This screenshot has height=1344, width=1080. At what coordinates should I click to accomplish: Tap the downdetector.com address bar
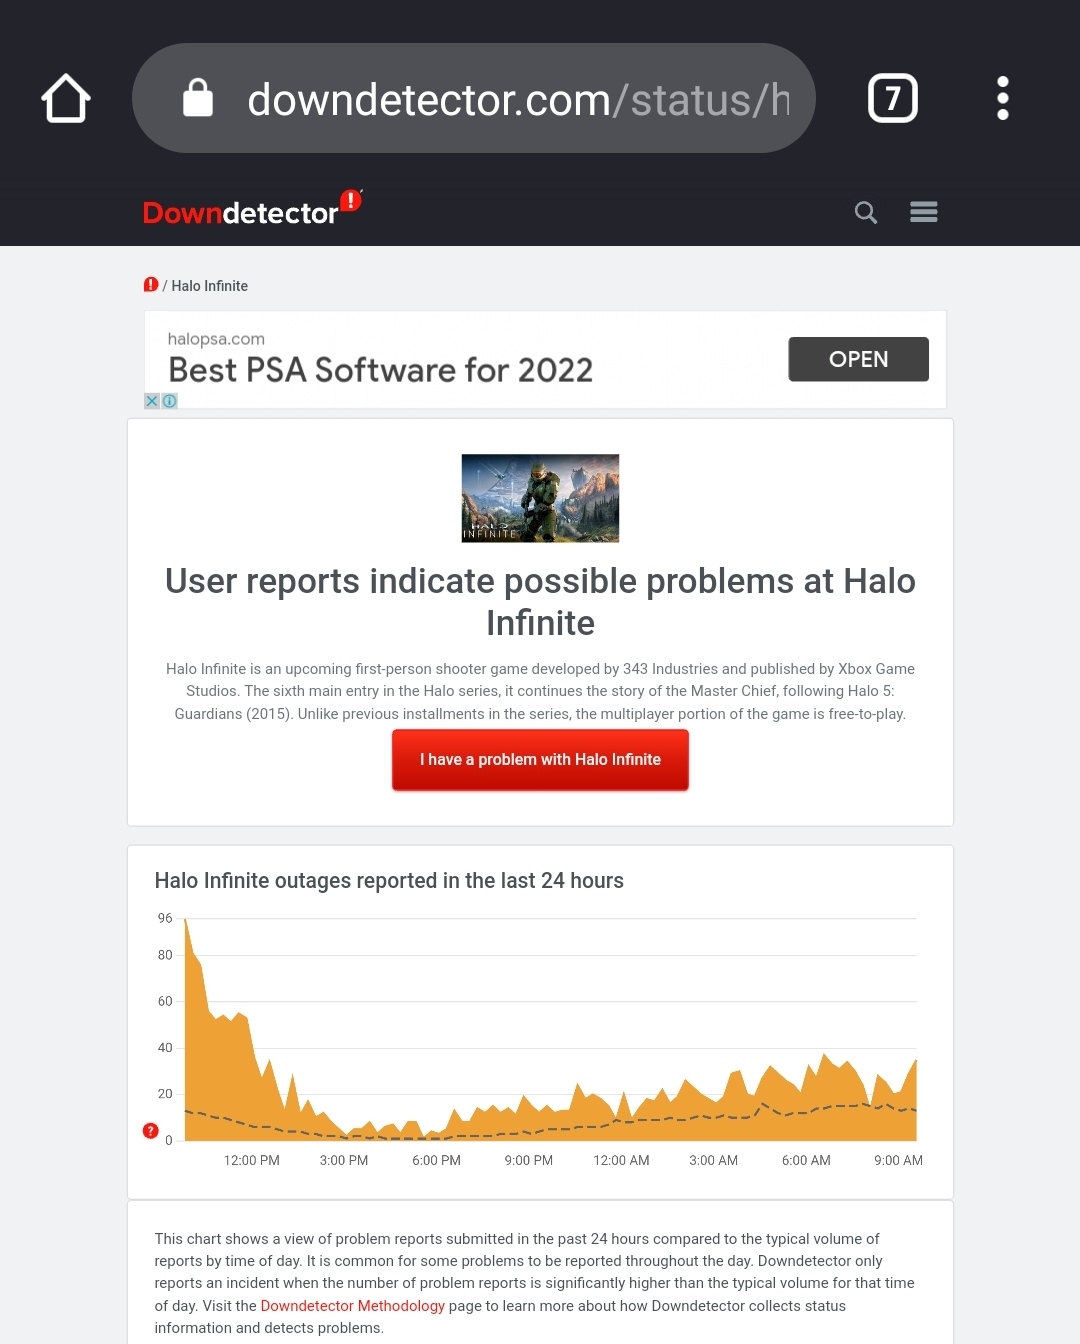click(474, 98)
